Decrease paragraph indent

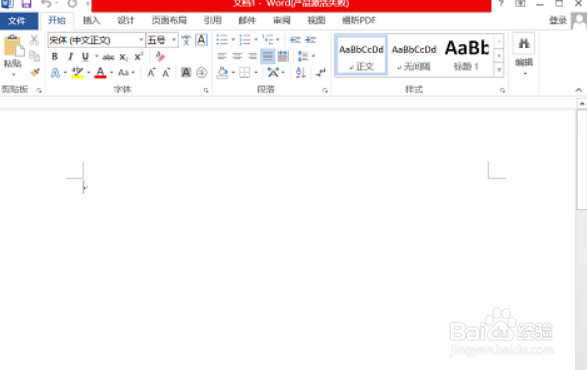coord(295,40)
